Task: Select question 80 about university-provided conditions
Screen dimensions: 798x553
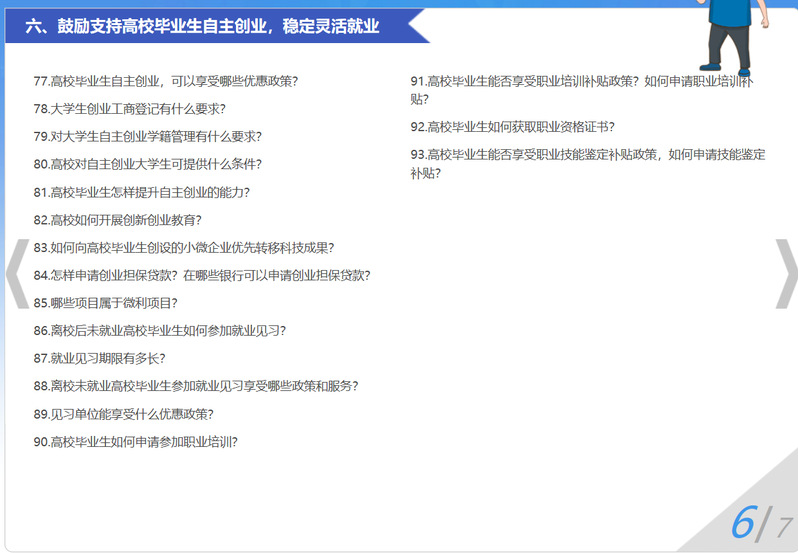Action: click(x=147, y=164)
